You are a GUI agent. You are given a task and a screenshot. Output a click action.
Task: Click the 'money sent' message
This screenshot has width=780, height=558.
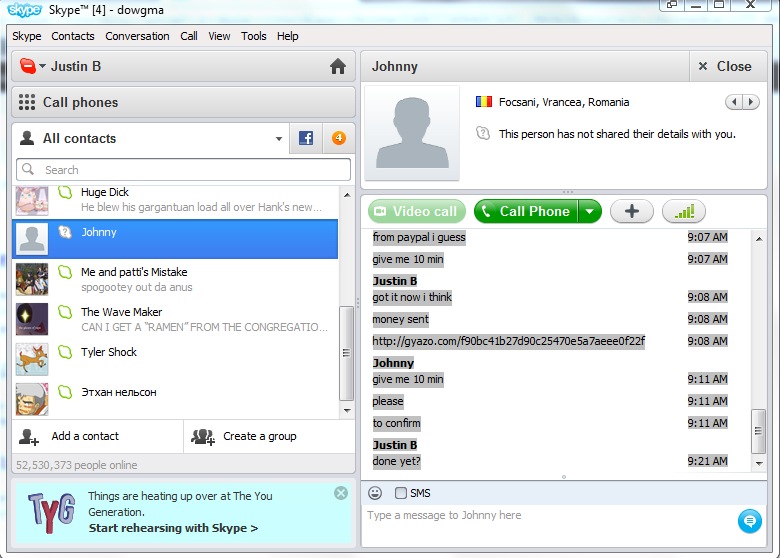click(400, 319)
